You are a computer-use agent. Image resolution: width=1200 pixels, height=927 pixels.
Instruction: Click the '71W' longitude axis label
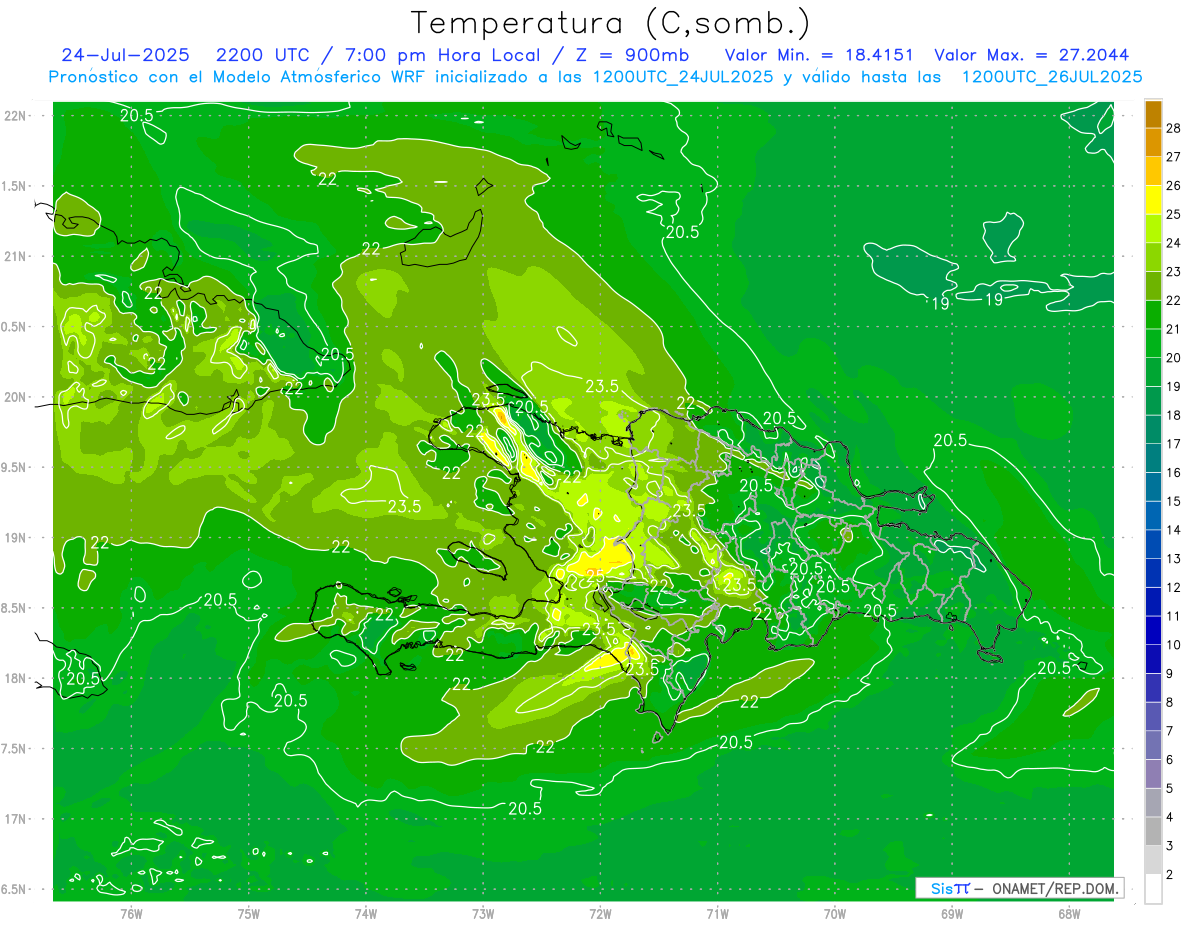717,913
